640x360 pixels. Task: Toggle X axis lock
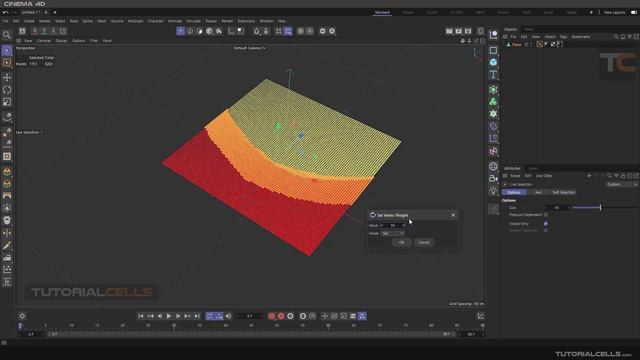pyautogui.click(x=35, y=31)
